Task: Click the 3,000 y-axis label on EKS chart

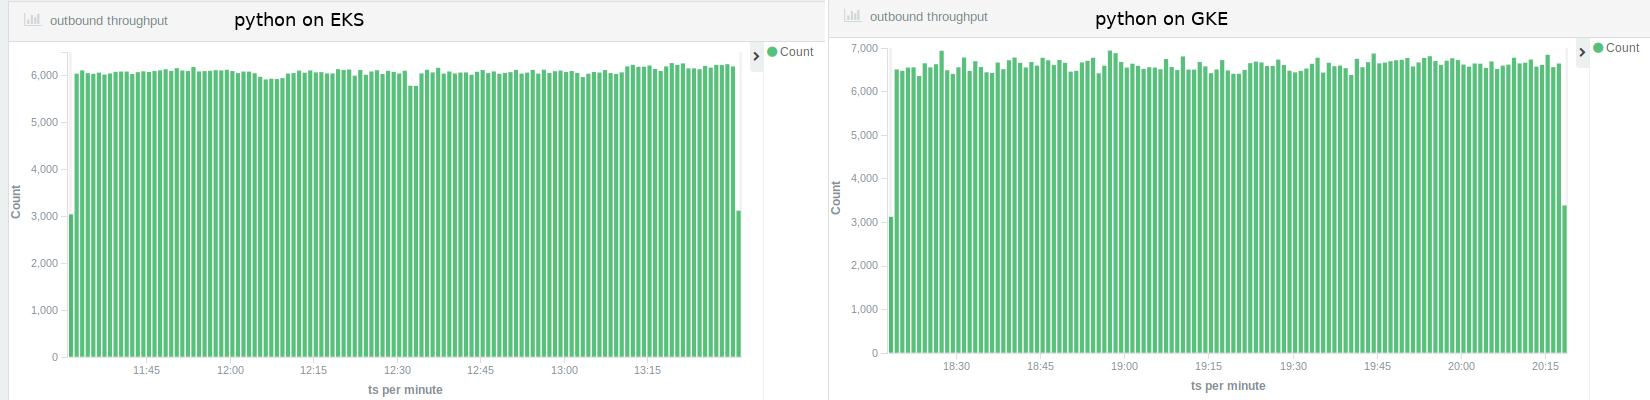Action: (44, 216)
